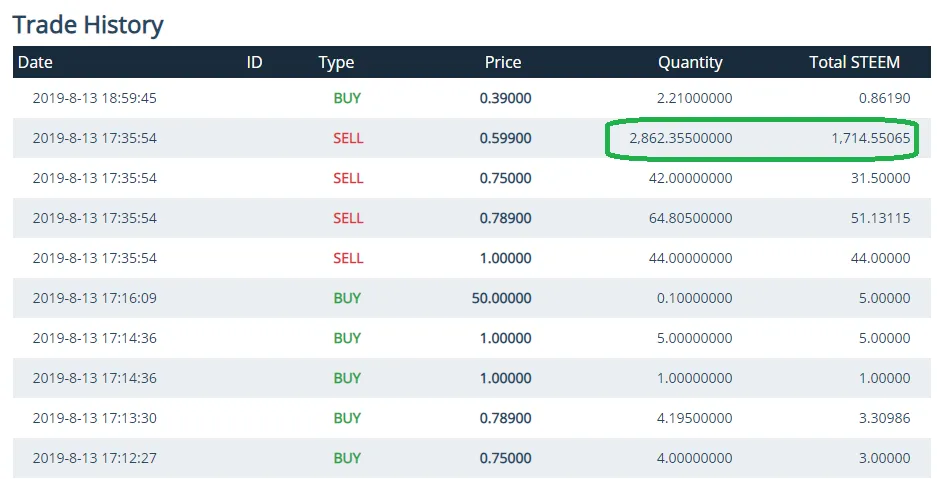The height and width of the screenshot is (479, 937).
Task: Click BUY in the 17:16:09 row
Action: click(x=347, y=298)
